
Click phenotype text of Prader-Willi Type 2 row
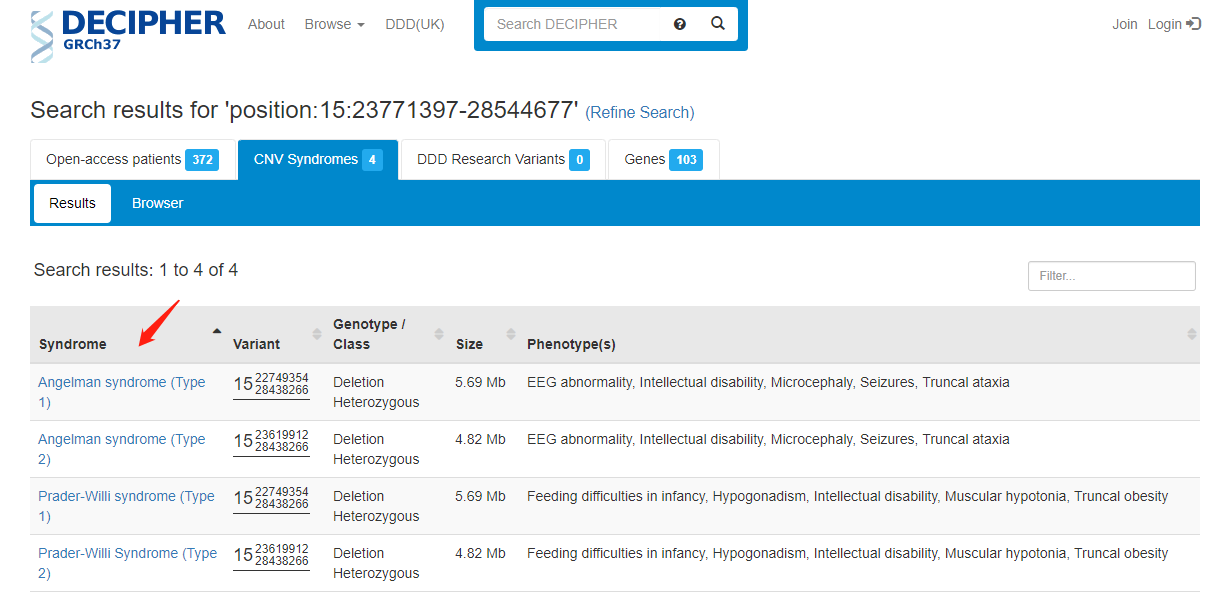[x=847, y=553]
